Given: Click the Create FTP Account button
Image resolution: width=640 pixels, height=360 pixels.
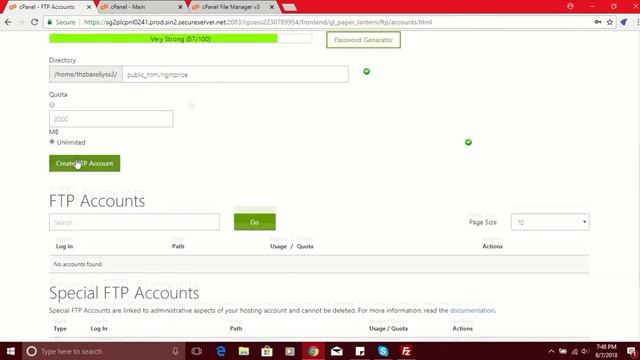Looking at the screenshot, I should pyautogui.click(x=84, y=163).
